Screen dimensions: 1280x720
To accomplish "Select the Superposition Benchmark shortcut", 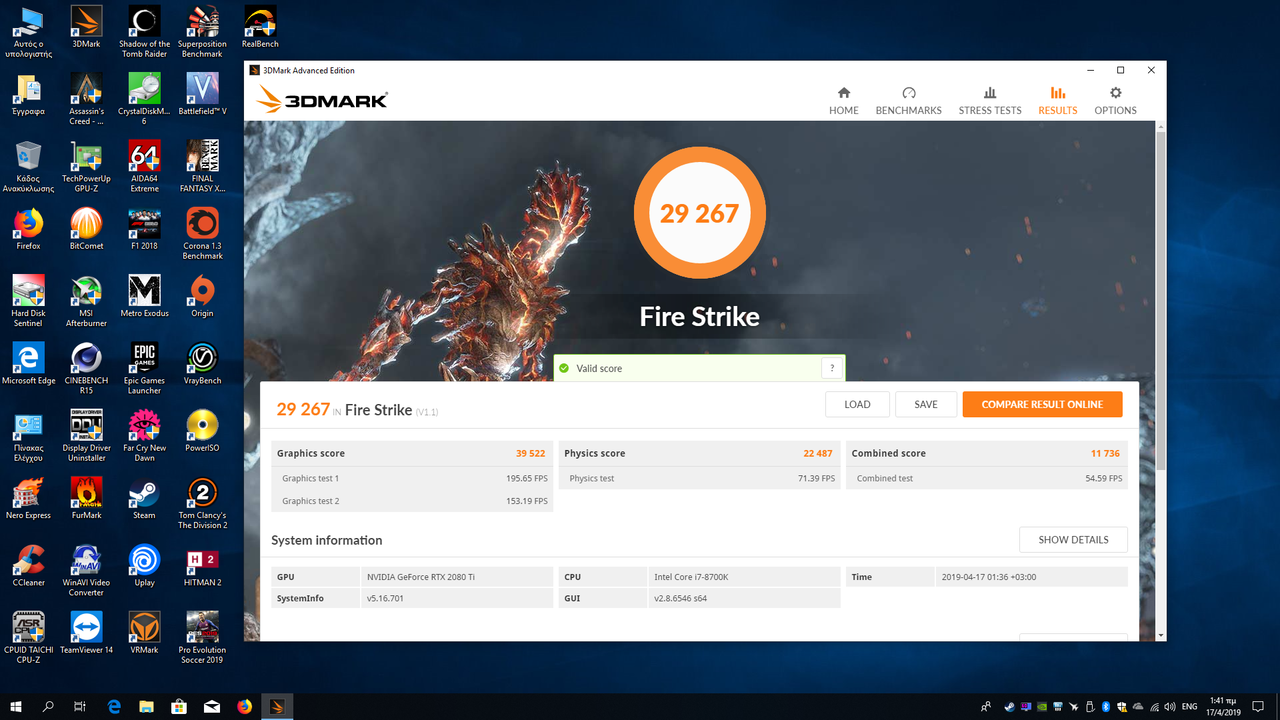I will pos(202,33).
